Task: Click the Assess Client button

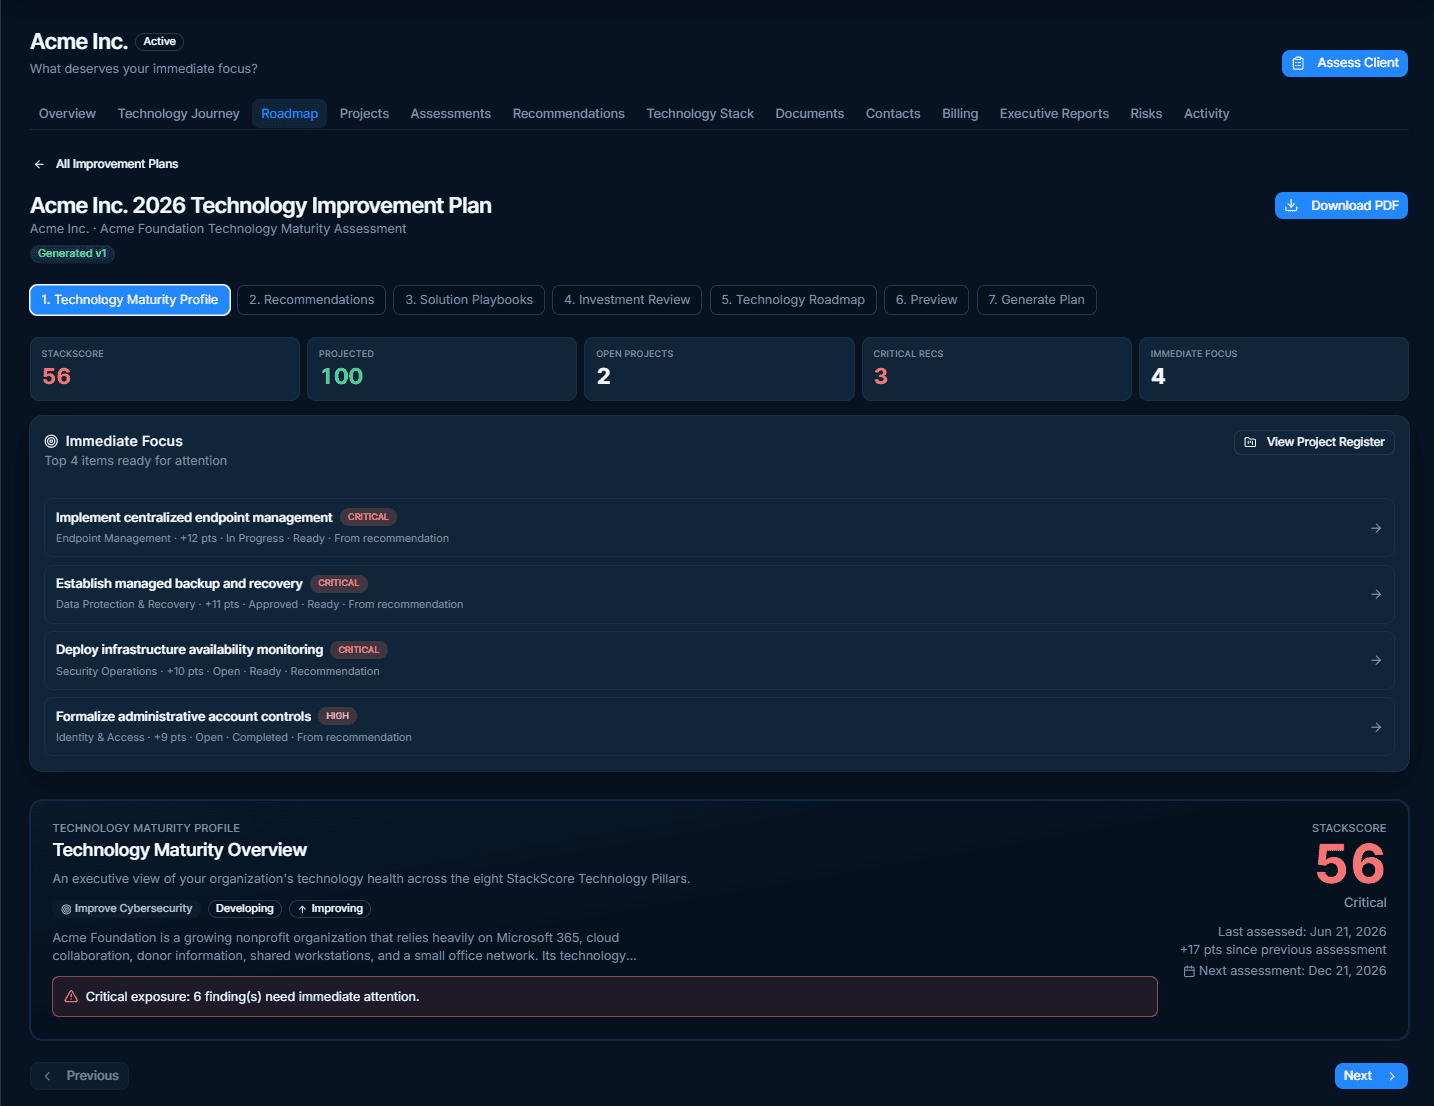Action: point(1345,63)
